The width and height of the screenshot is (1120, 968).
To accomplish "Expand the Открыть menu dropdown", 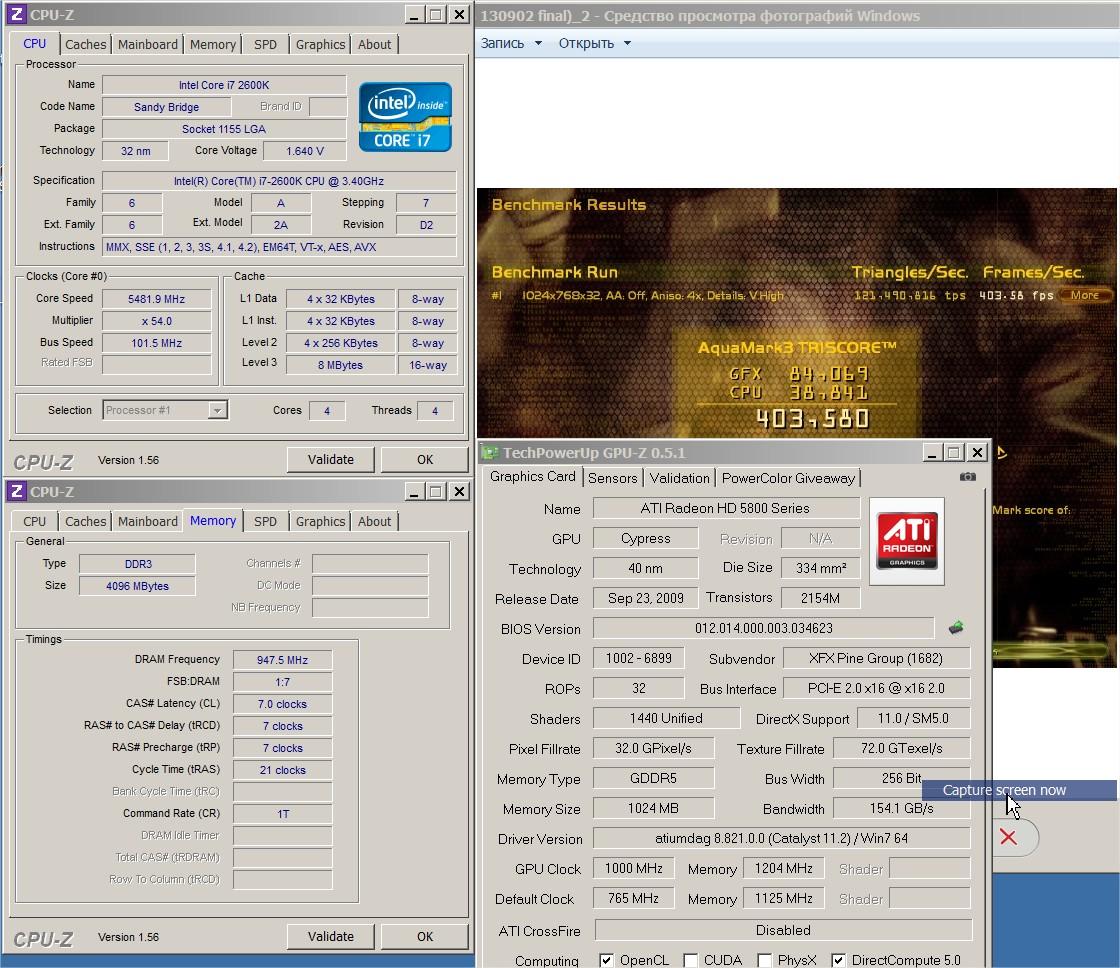I will (x=627, y=43).
